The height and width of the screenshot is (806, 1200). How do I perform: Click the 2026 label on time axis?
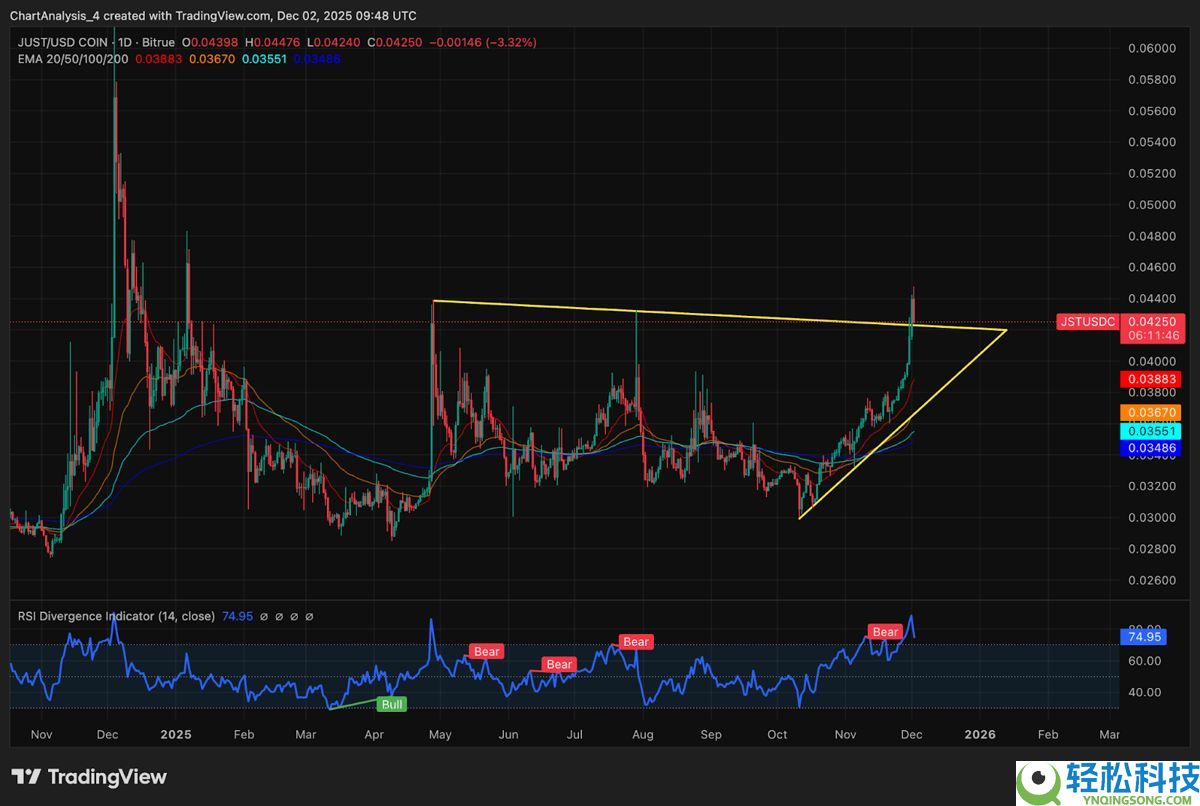click(x=979, y=734)
